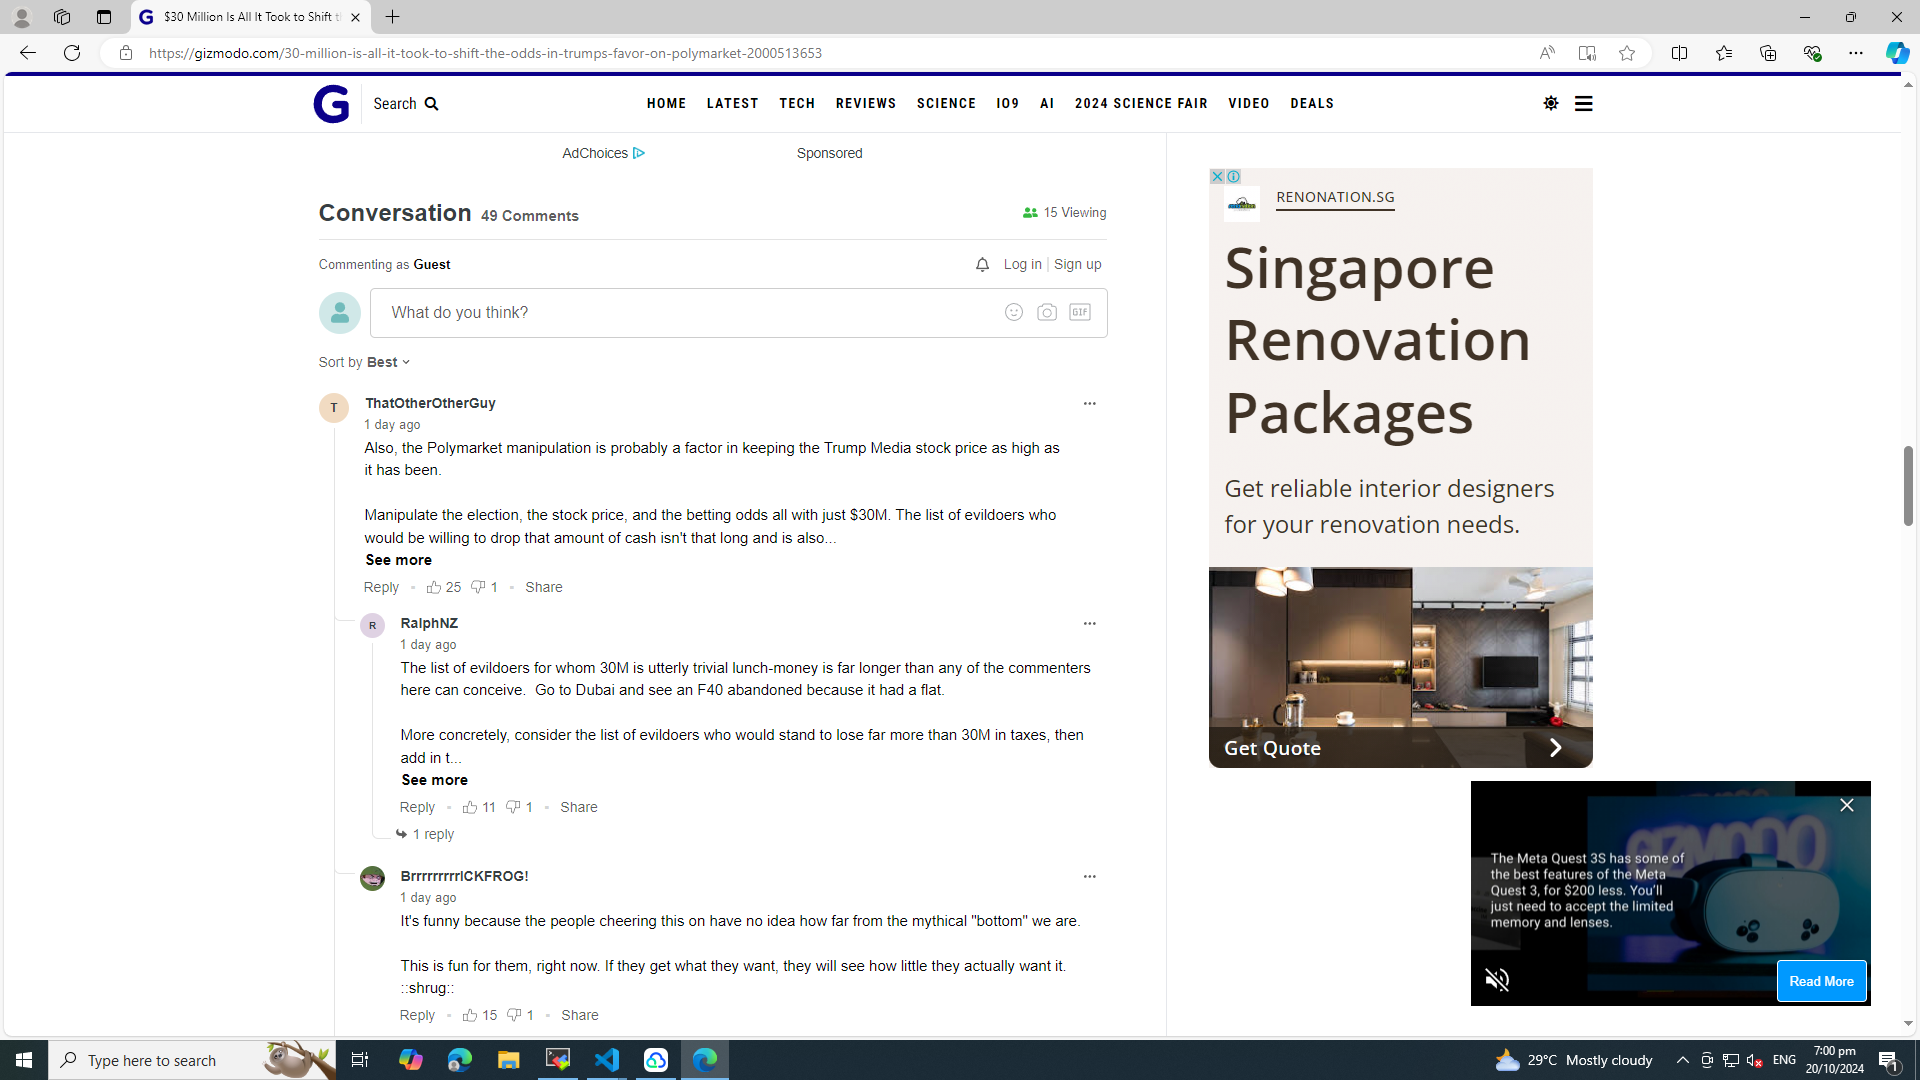Open options menu for RalphNZ comment
Image resolution: width=1920 pixels, height=1080 pixels.
[x=1089, y=623]
